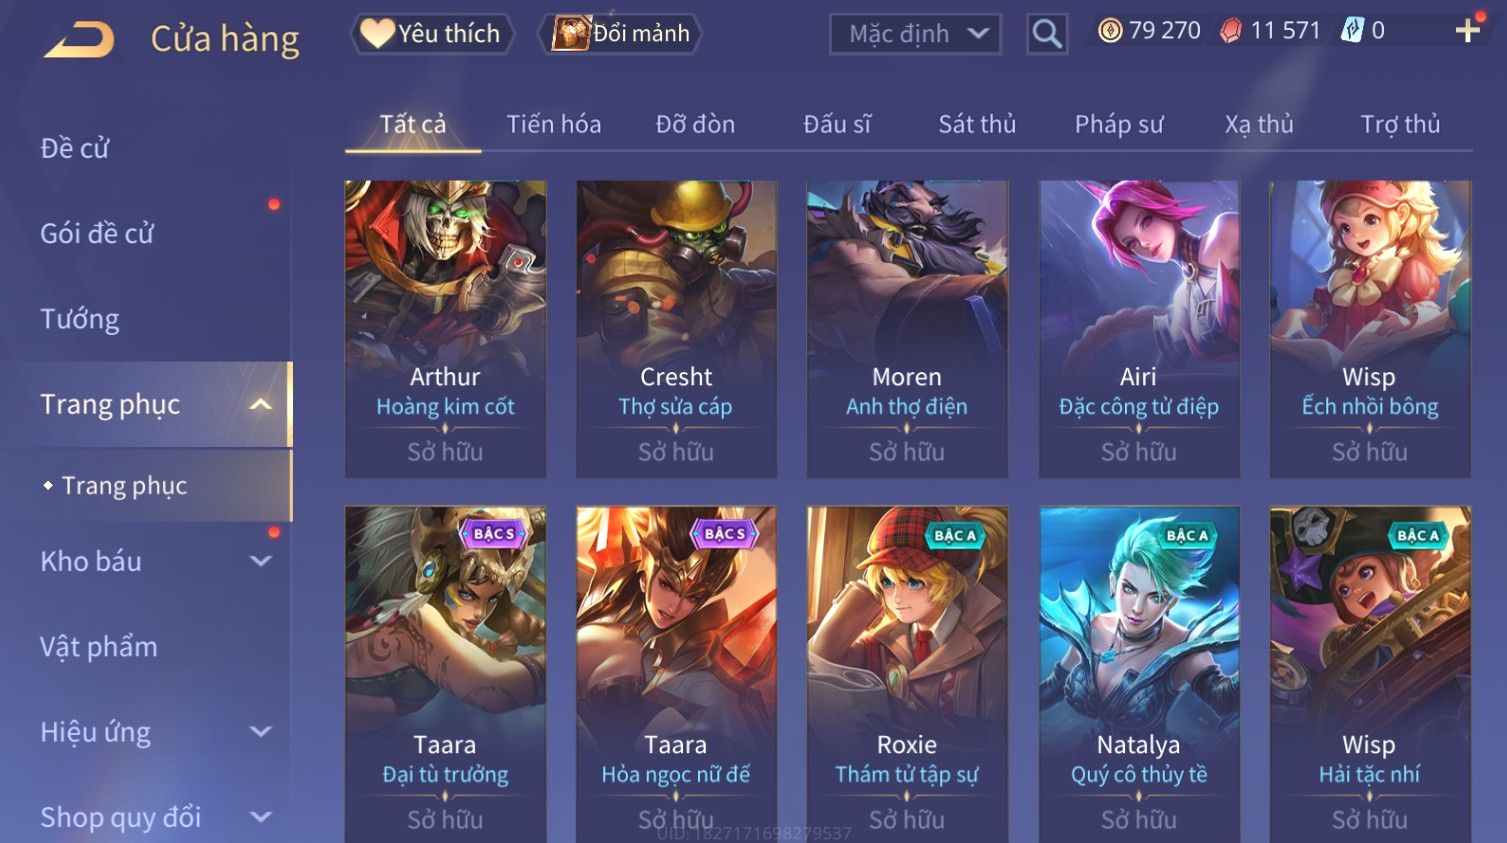1507x843 pixels.
Task: Go back using the return arrow icon
Action: click(x=79, y=40)
